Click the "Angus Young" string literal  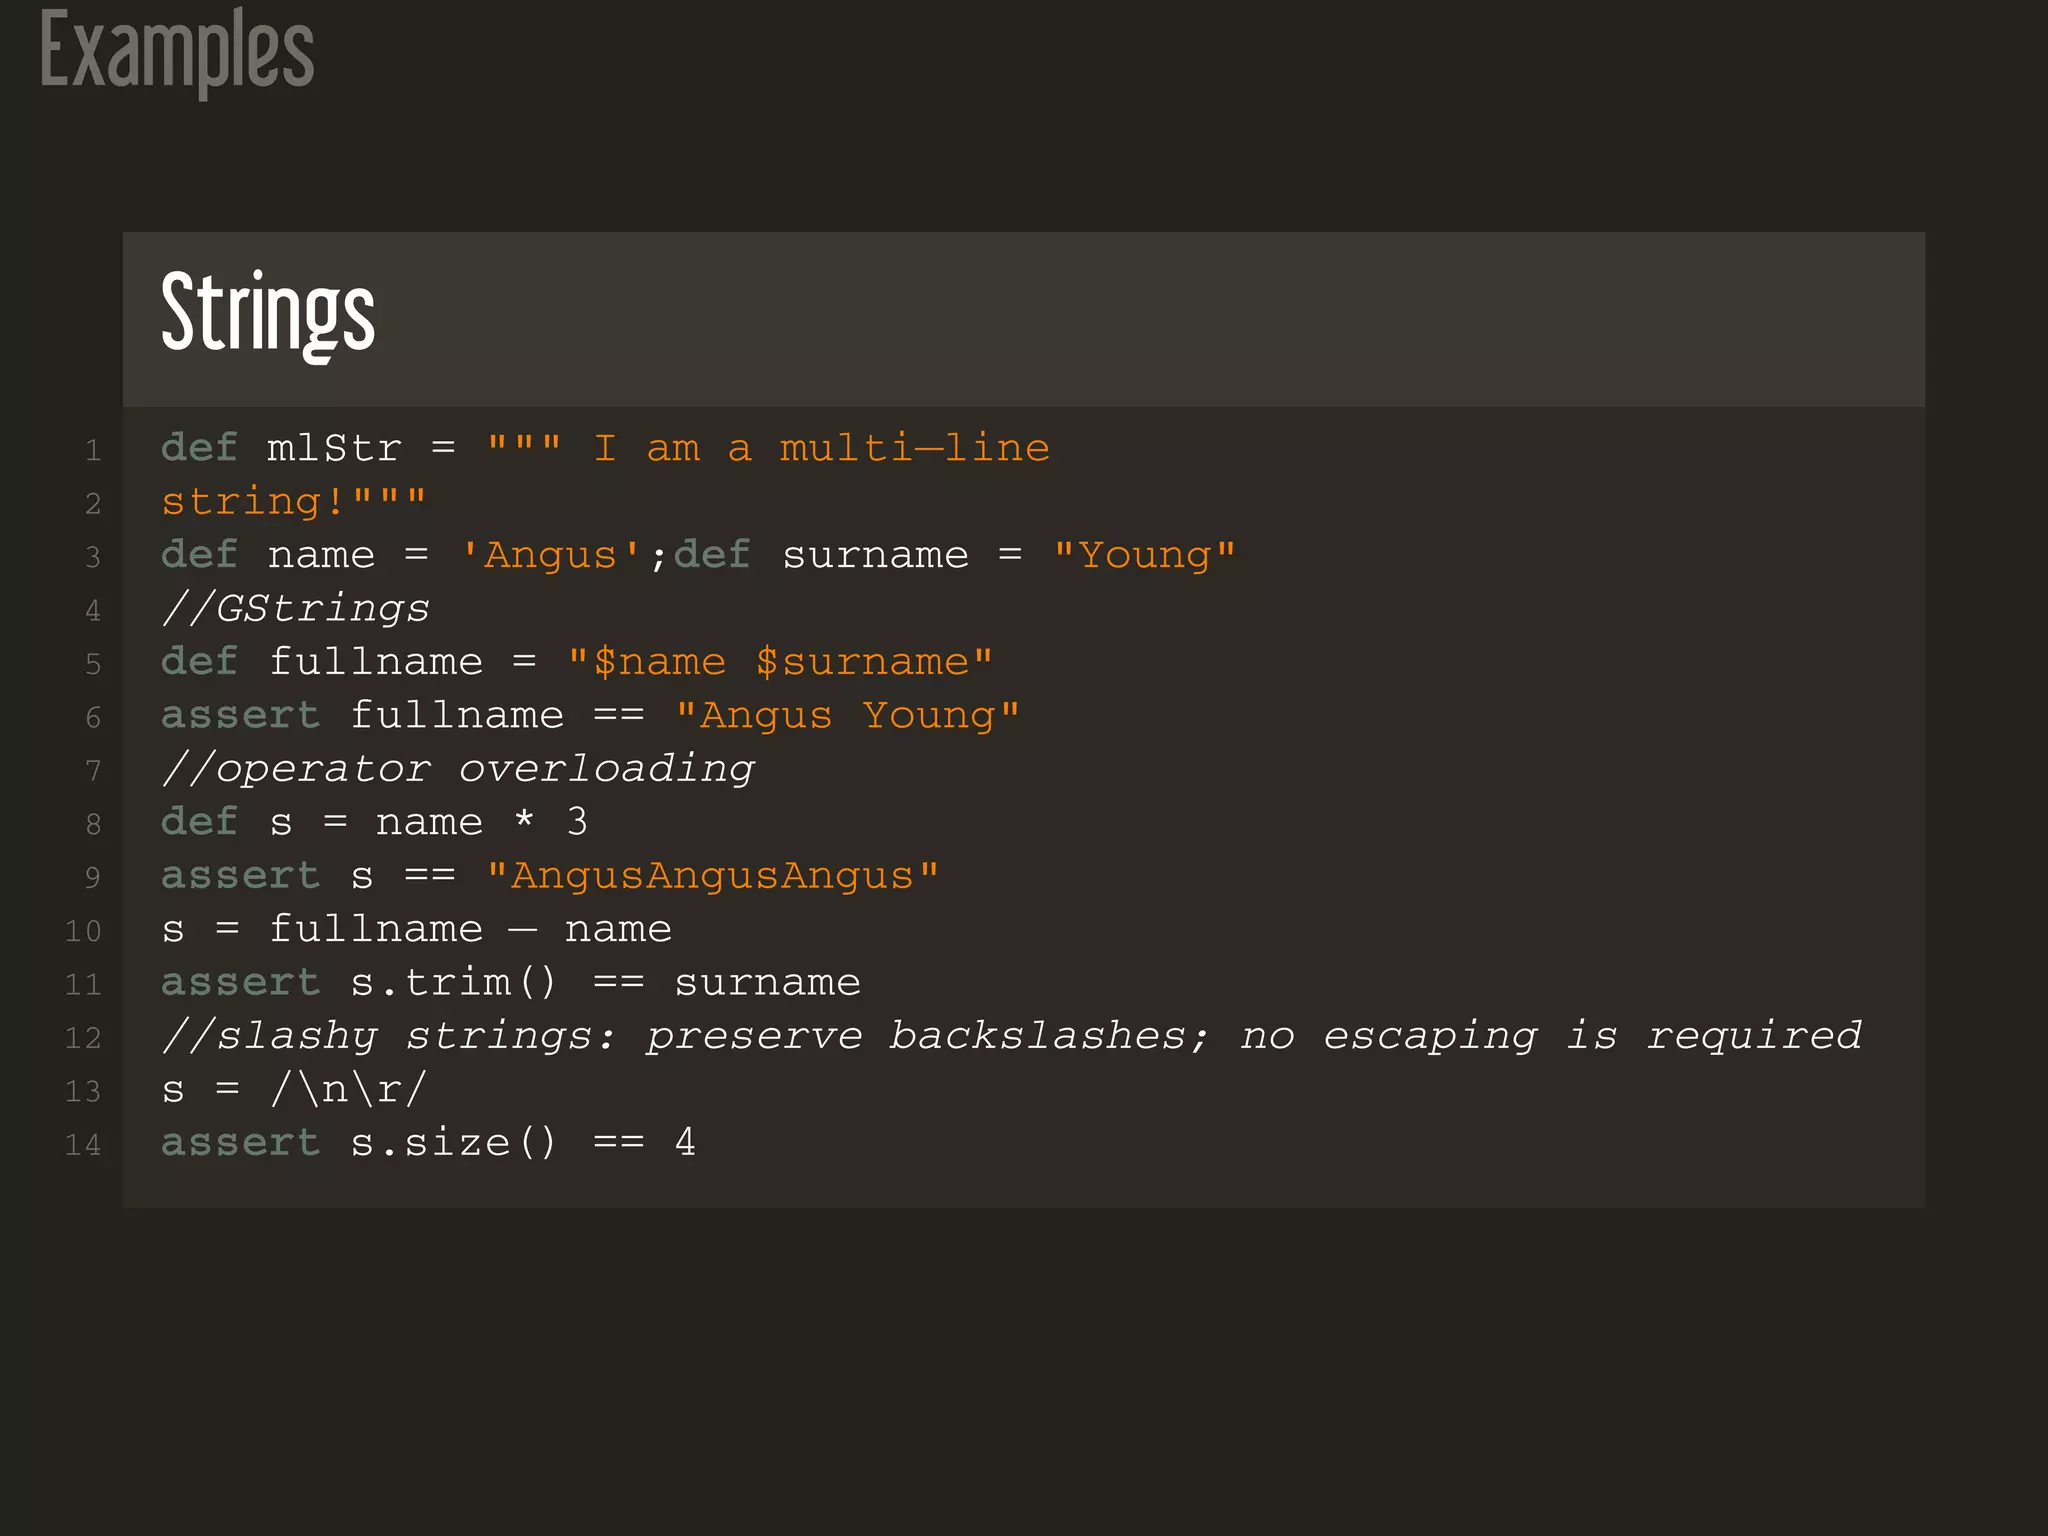pos(848,716)
